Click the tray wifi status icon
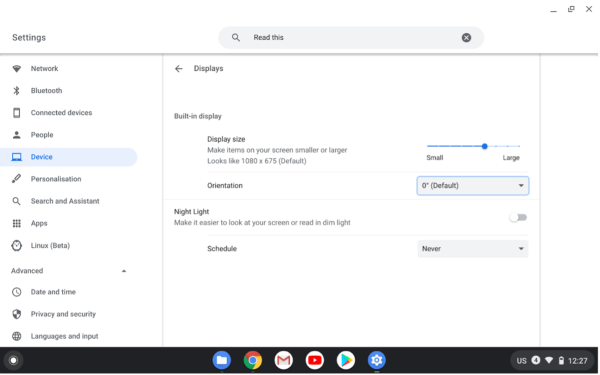This screenshot has height=375, width=600. tap(549, 360)
